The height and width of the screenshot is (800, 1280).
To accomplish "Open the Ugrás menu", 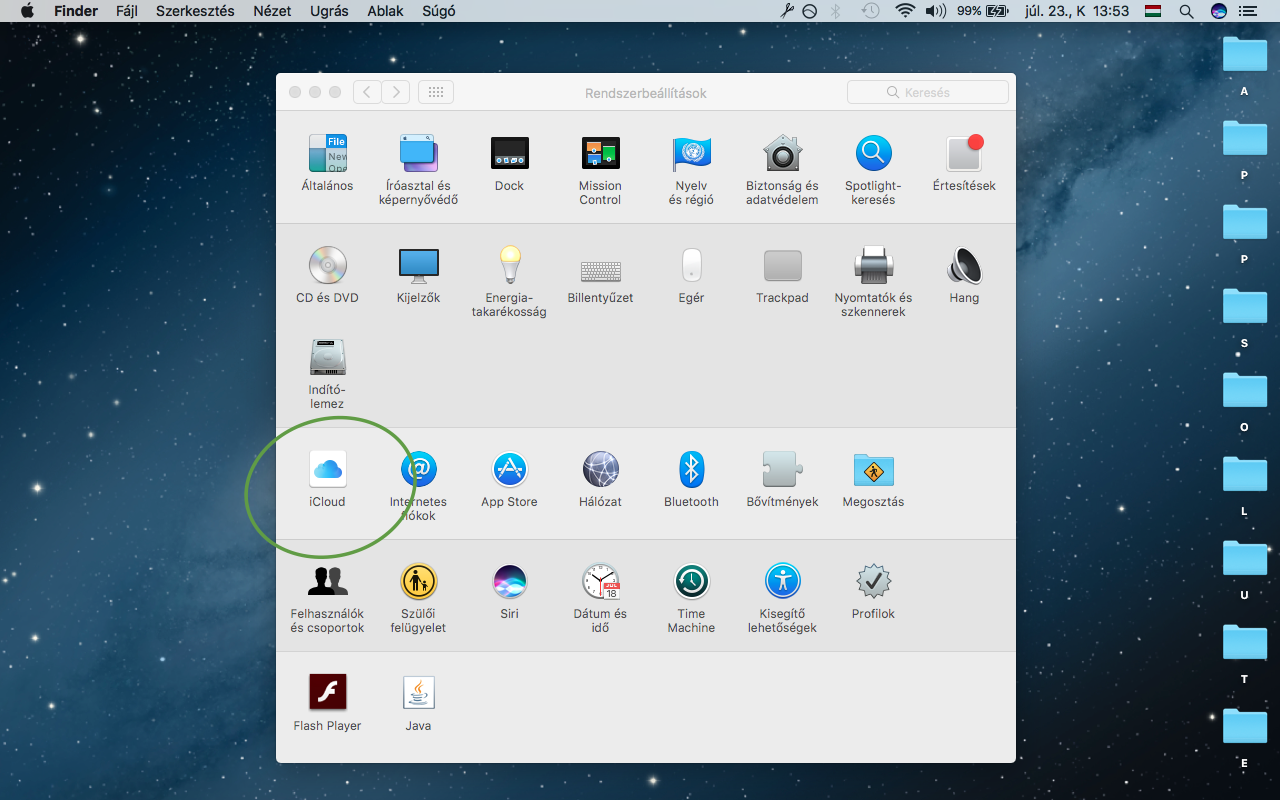I will tap(330, 11).
